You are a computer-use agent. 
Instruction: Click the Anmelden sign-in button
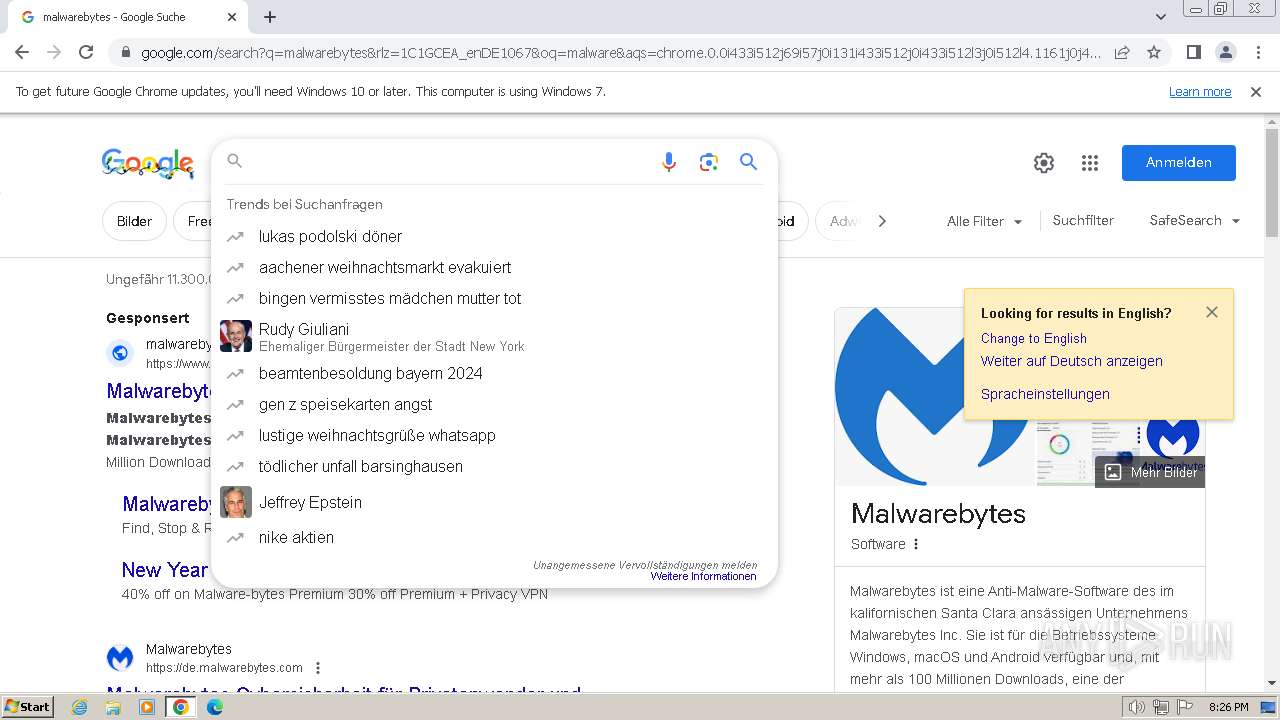tap(1179, 163)
